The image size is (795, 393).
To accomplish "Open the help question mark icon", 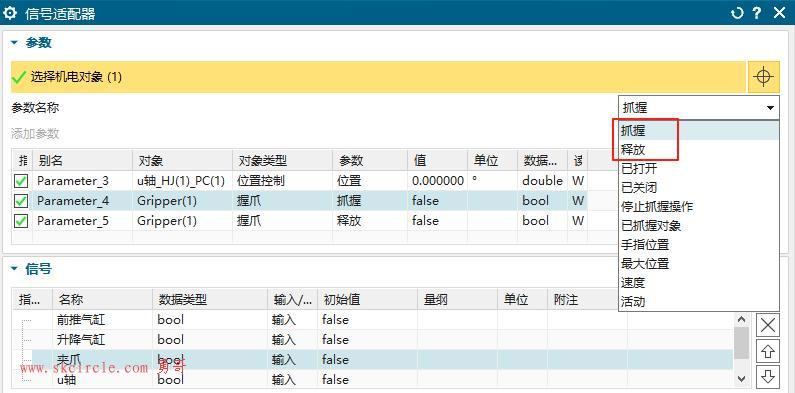I will [756, 13].
